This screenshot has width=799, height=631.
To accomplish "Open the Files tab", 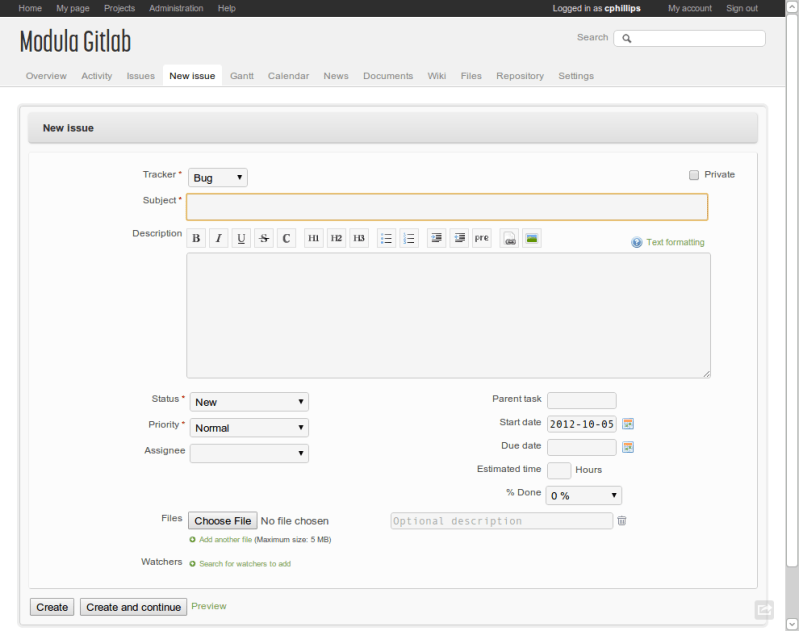I will coord(471,76).
